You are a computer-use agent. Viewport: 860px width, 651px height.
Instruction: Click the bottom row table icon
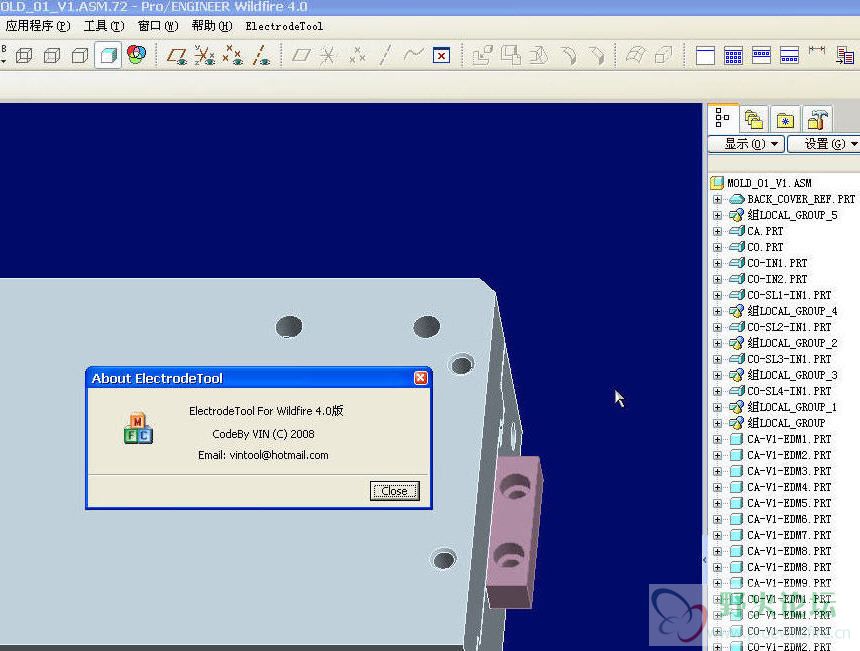click(789, 55)
